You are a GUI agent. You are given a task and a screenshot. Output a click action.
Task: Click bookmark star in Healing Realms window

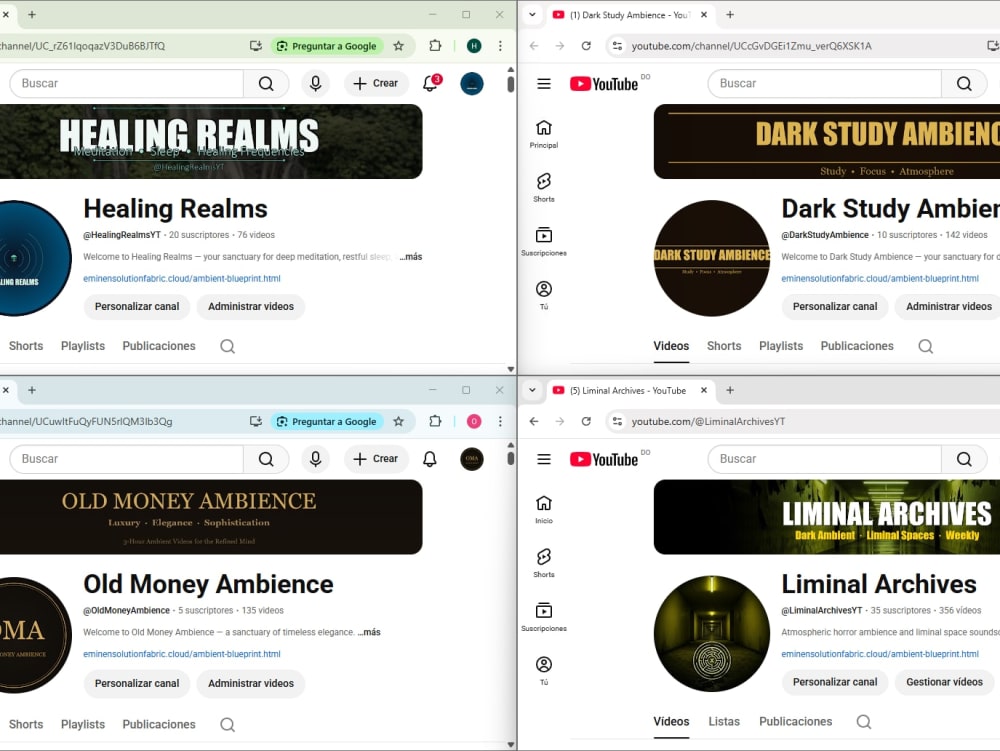(x=399, y=46)
